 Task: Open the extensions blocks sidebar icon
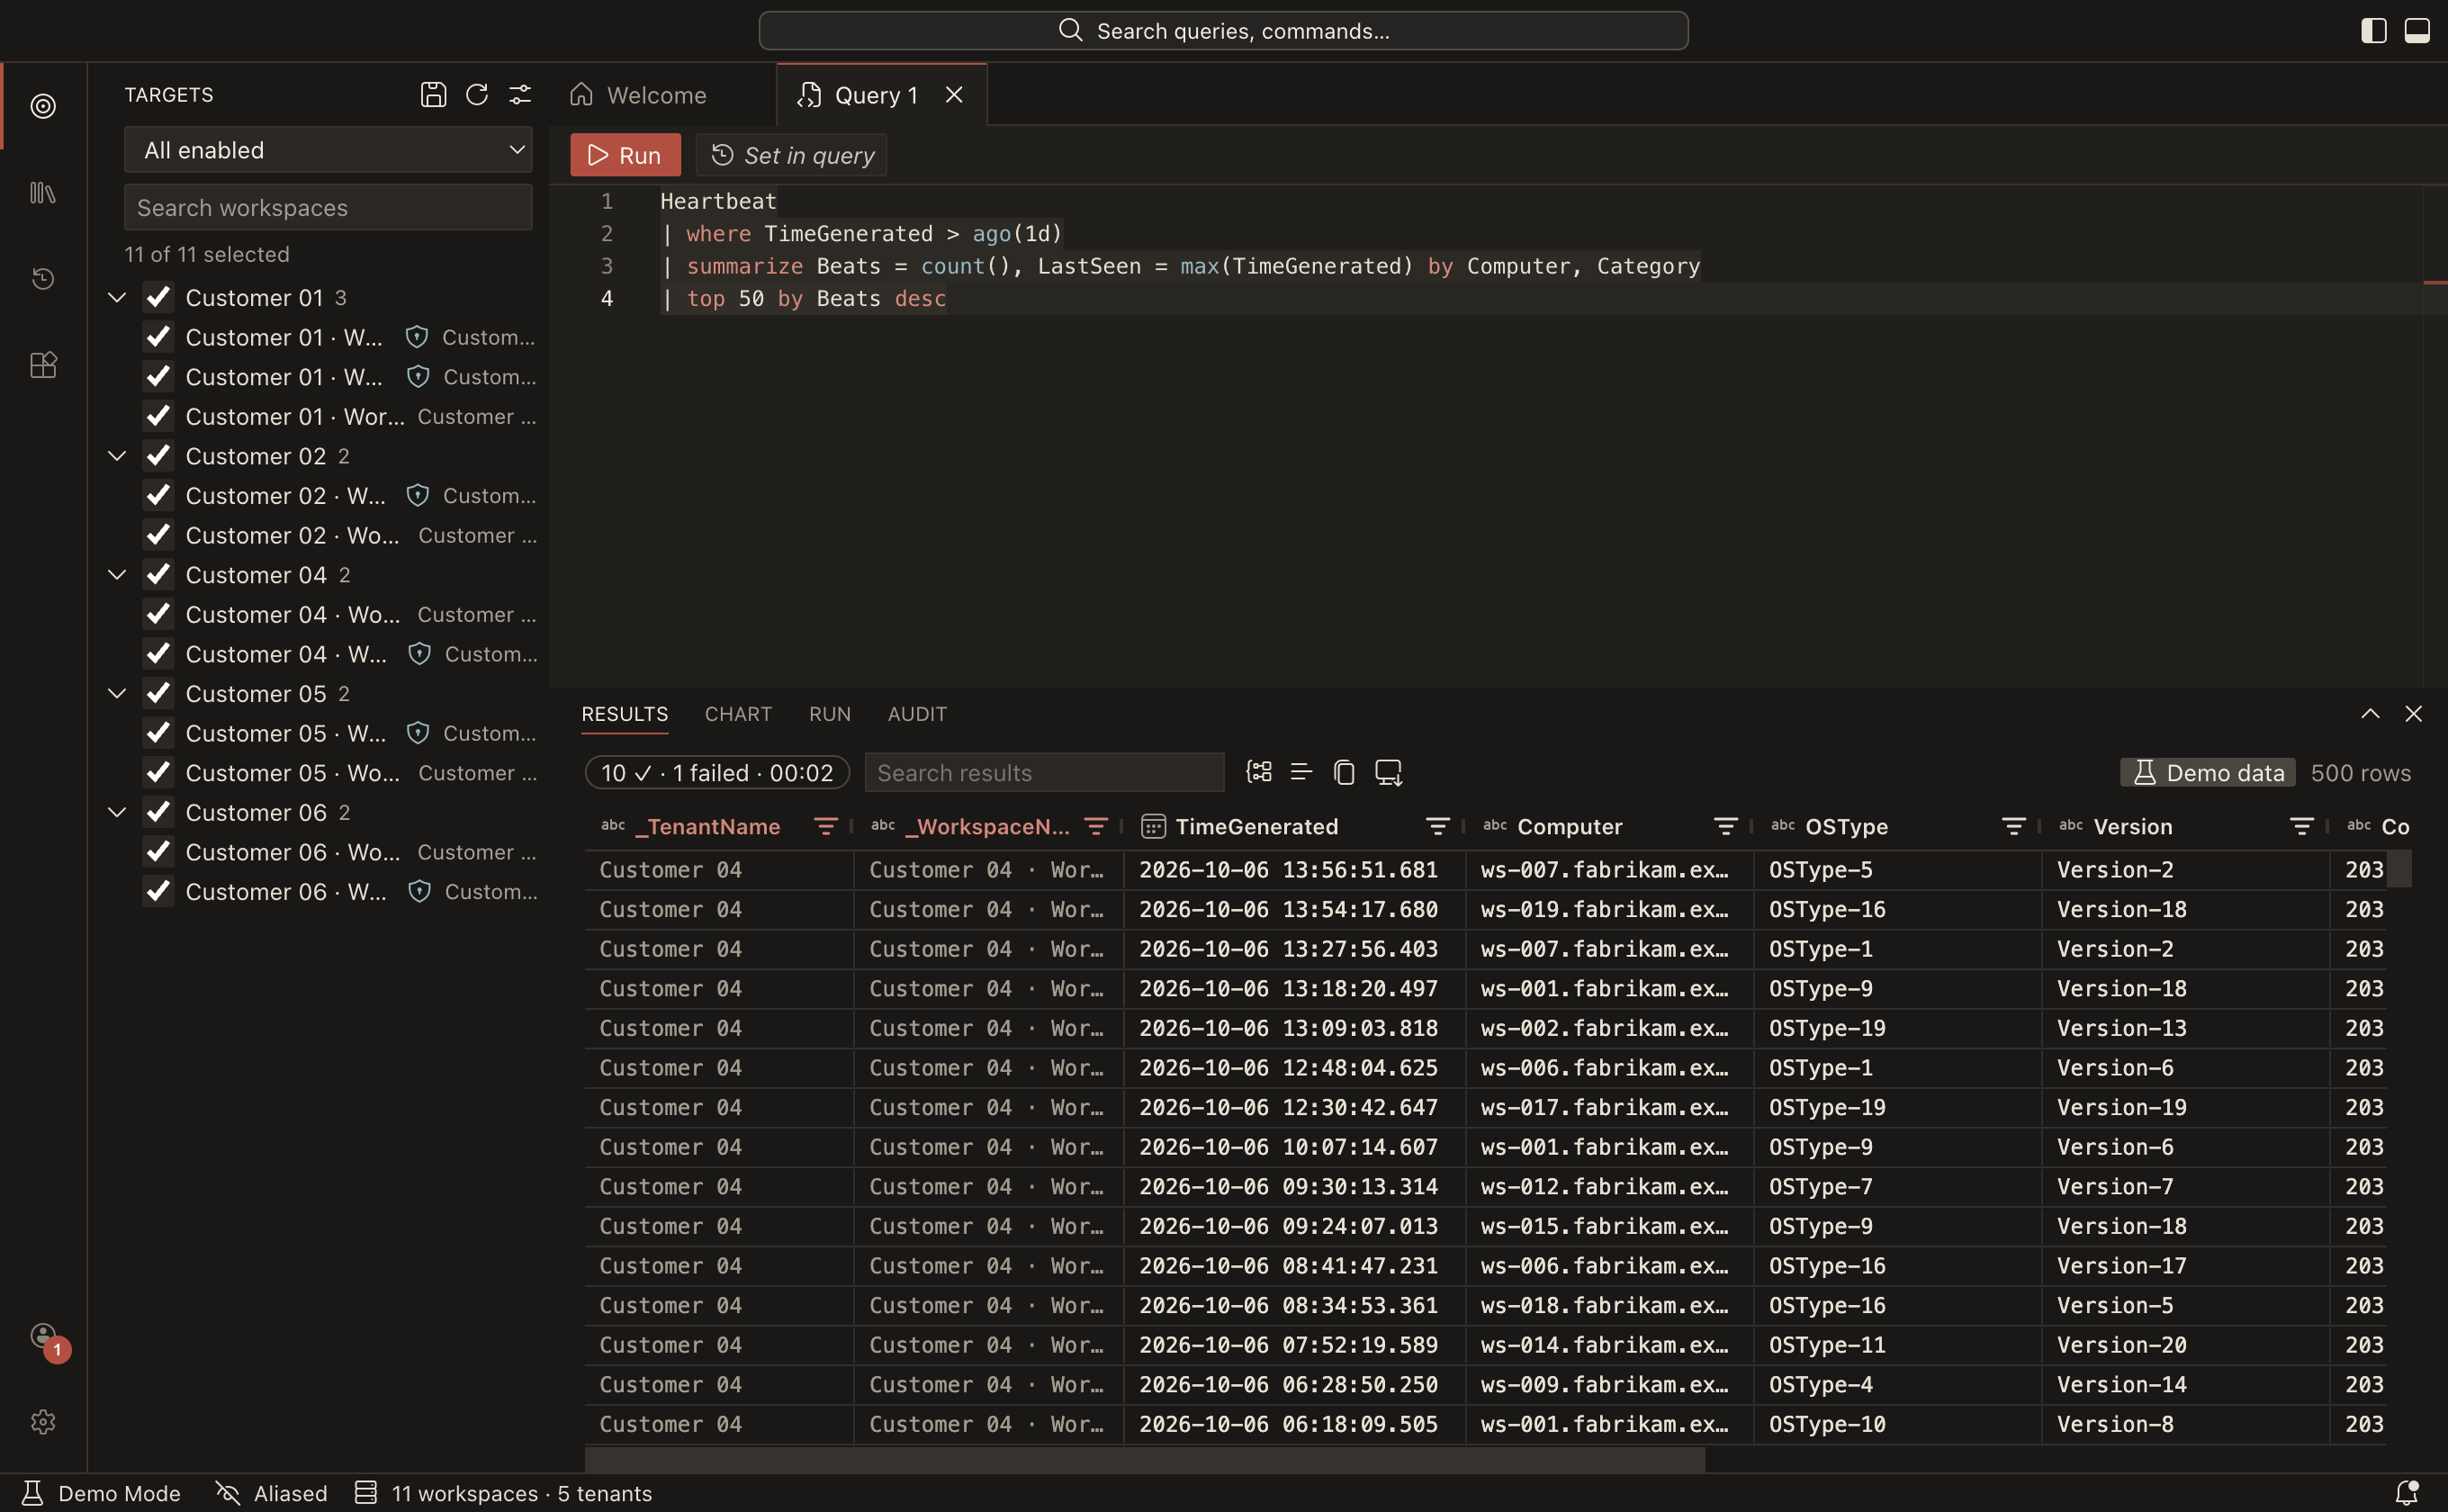click(43, 365)
